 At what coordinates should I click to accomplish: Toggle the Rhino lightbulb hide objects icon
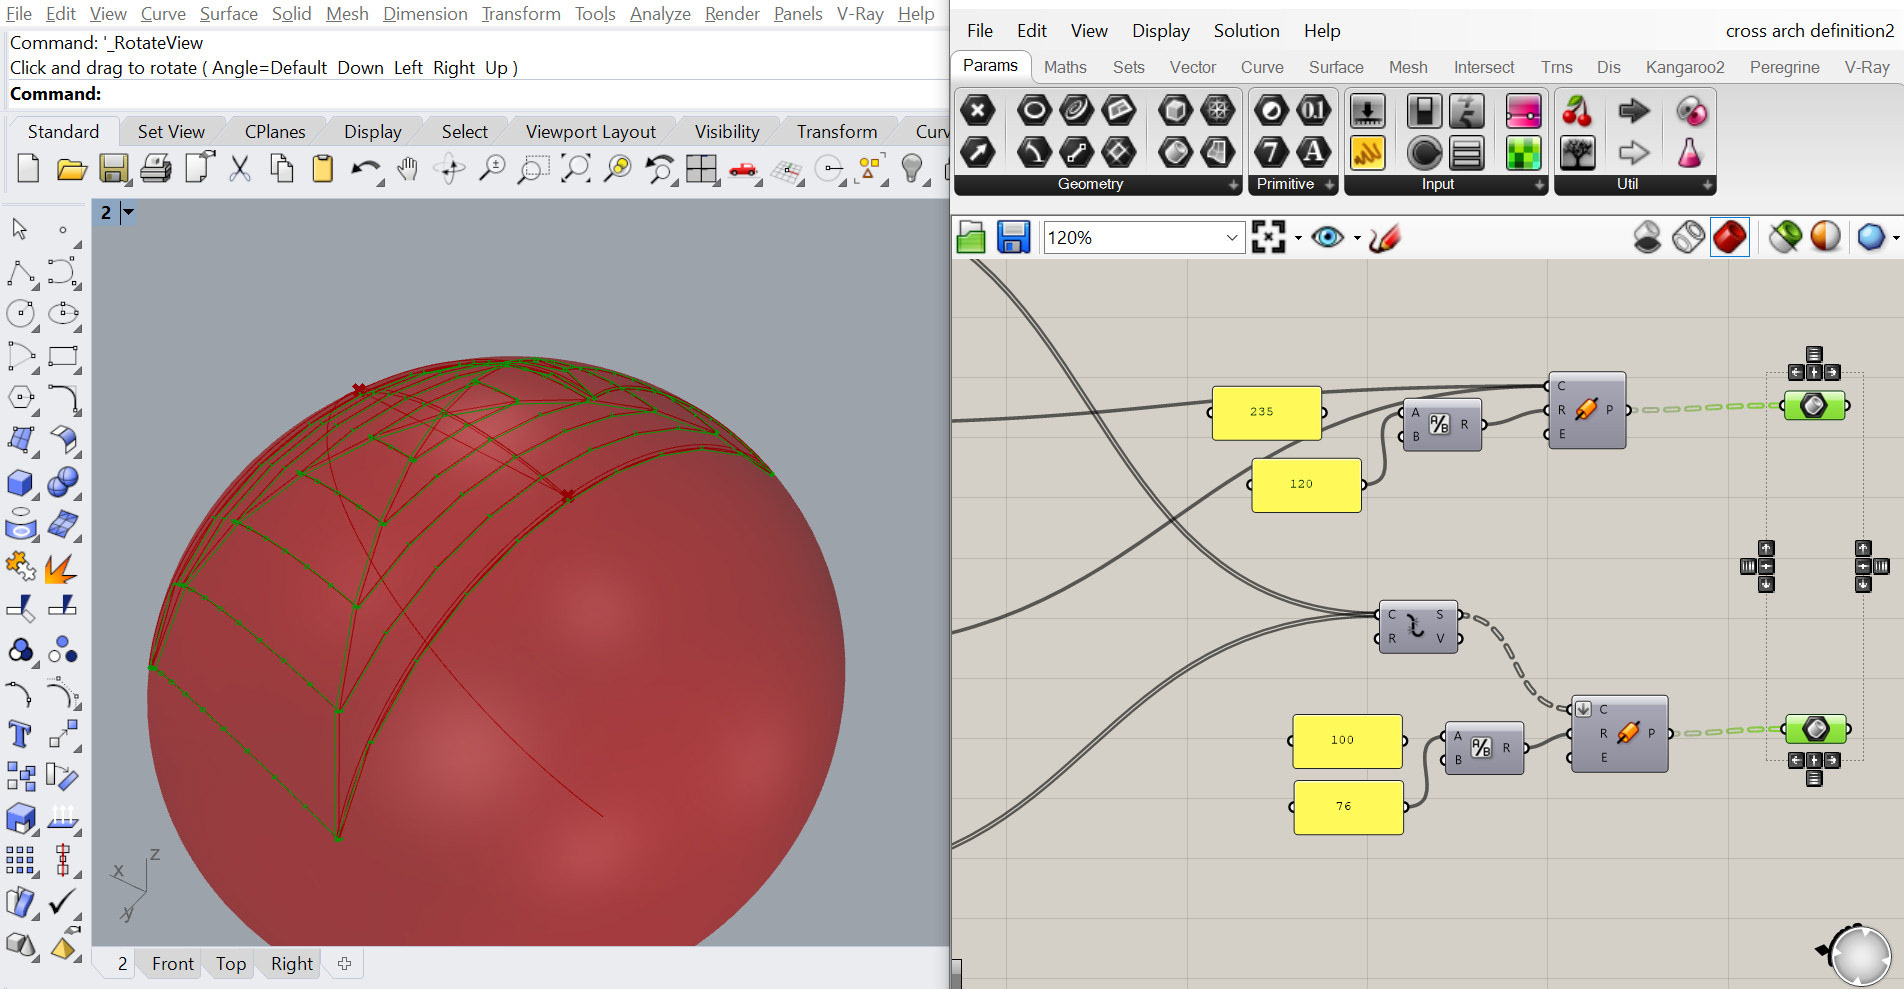click(x=911, y=169)
